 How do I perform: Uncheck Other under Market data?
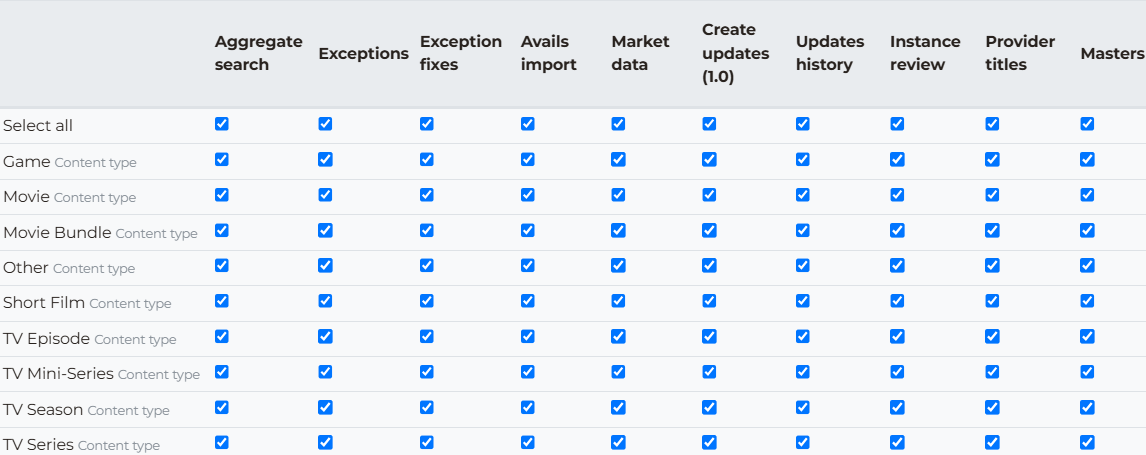tap(618, 266)
